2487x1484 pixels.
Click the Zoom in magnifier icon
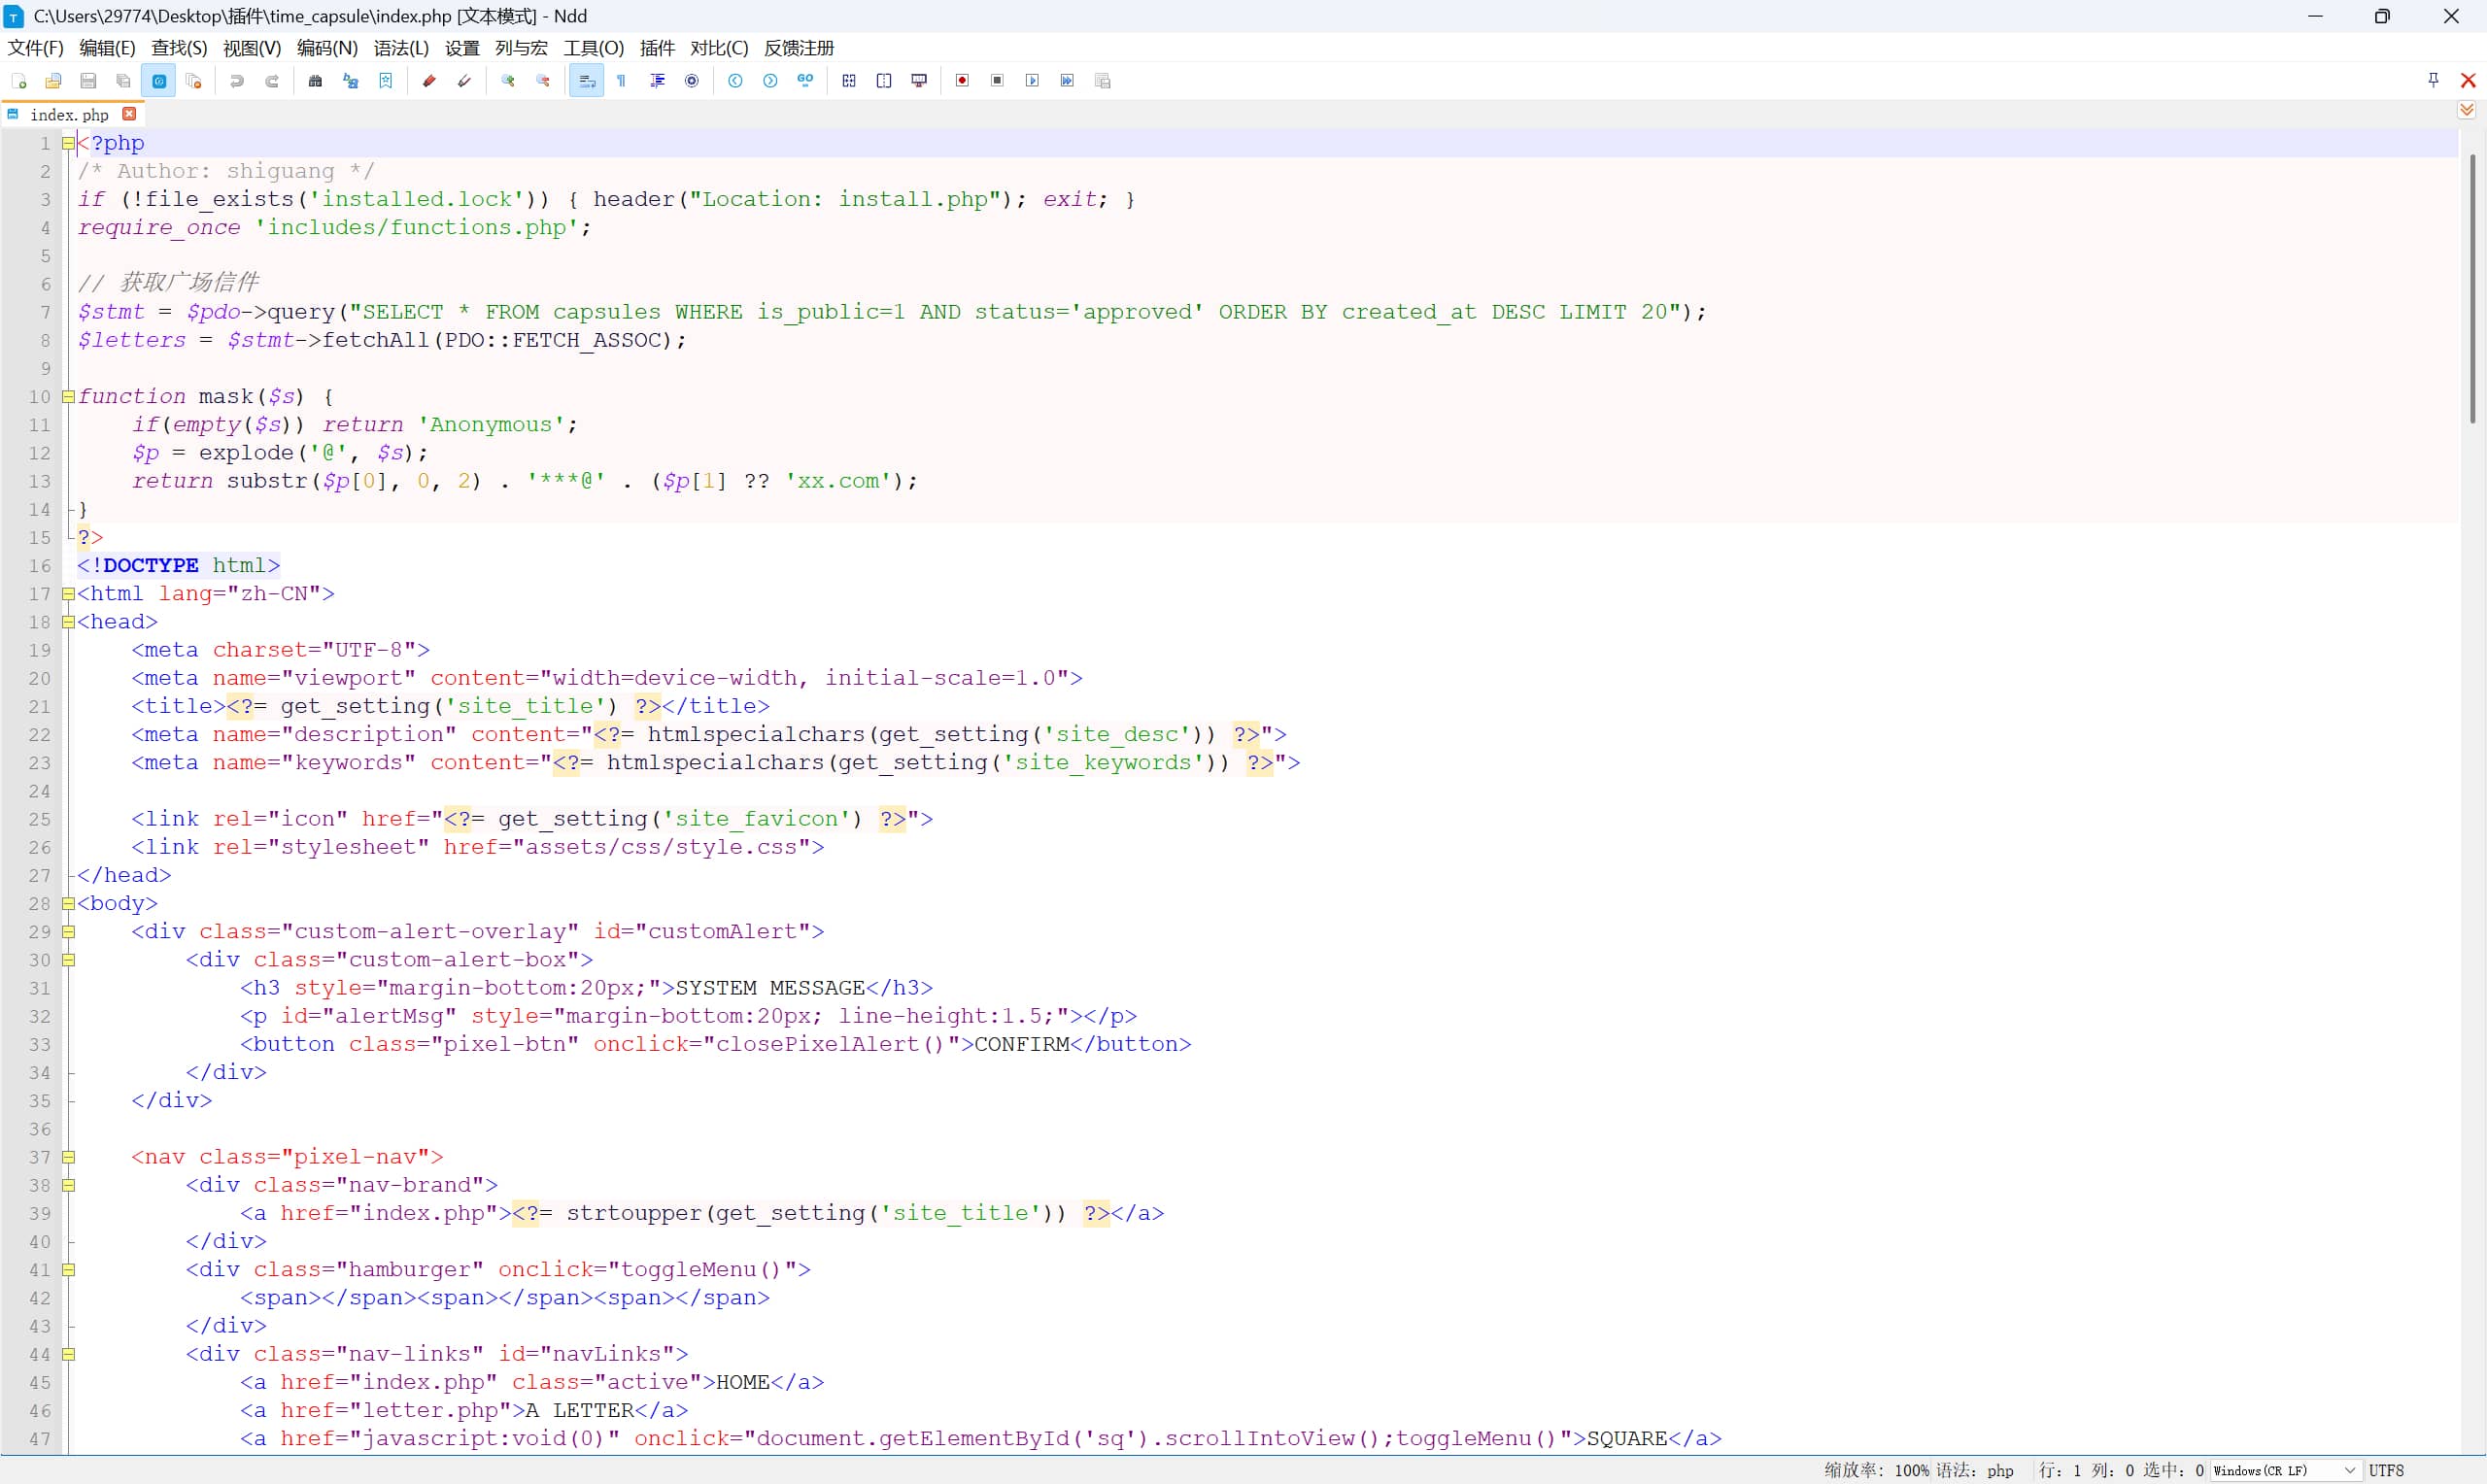coord(508,81)
